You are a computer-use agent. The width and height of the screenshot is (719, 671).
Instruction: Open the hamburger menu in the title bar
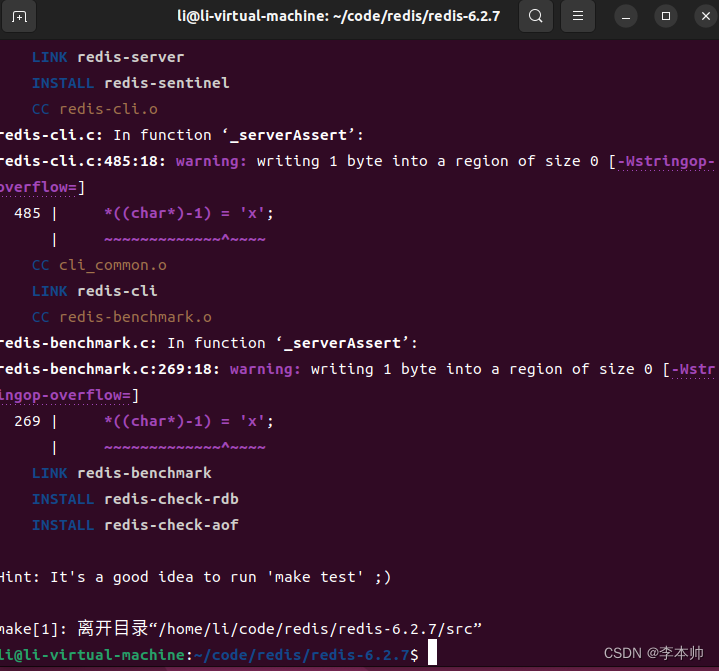[578, 16]
